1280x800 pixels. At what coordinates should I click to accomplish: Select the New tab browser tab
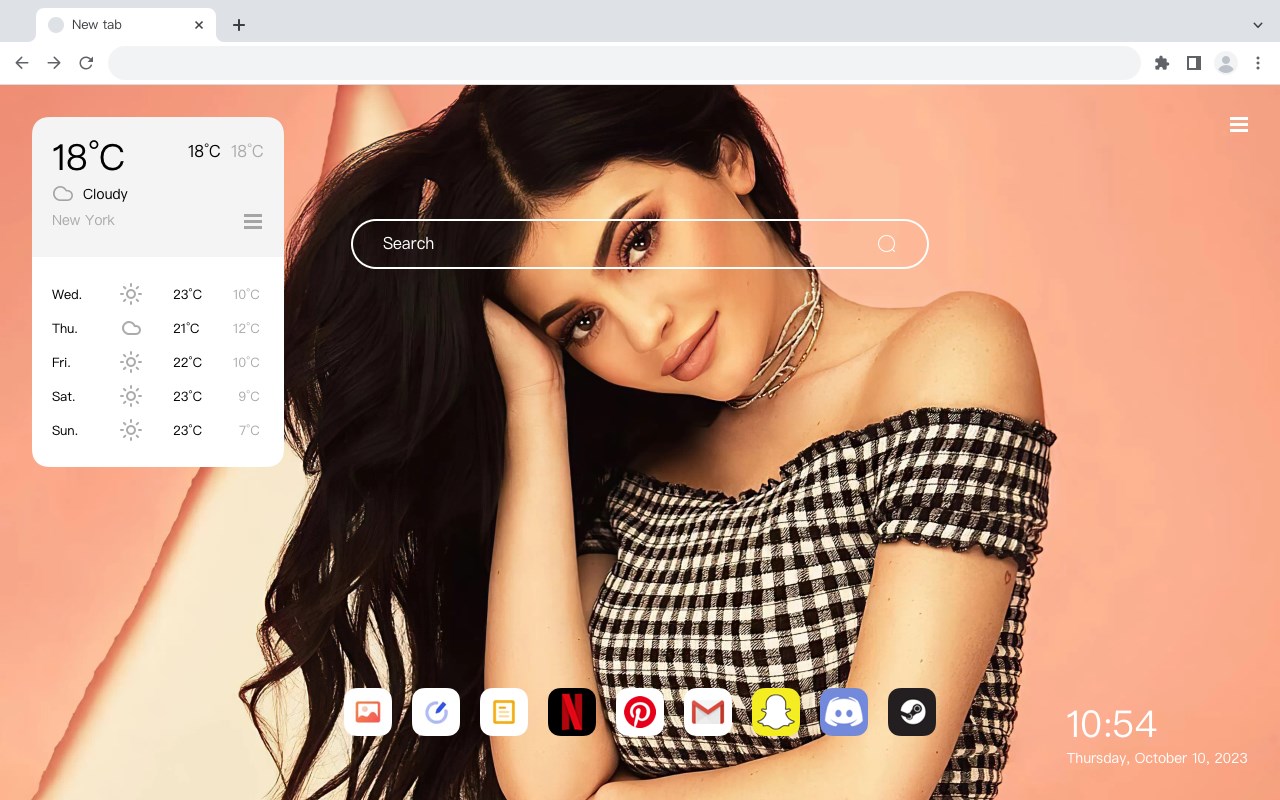[x=126, y=25]
